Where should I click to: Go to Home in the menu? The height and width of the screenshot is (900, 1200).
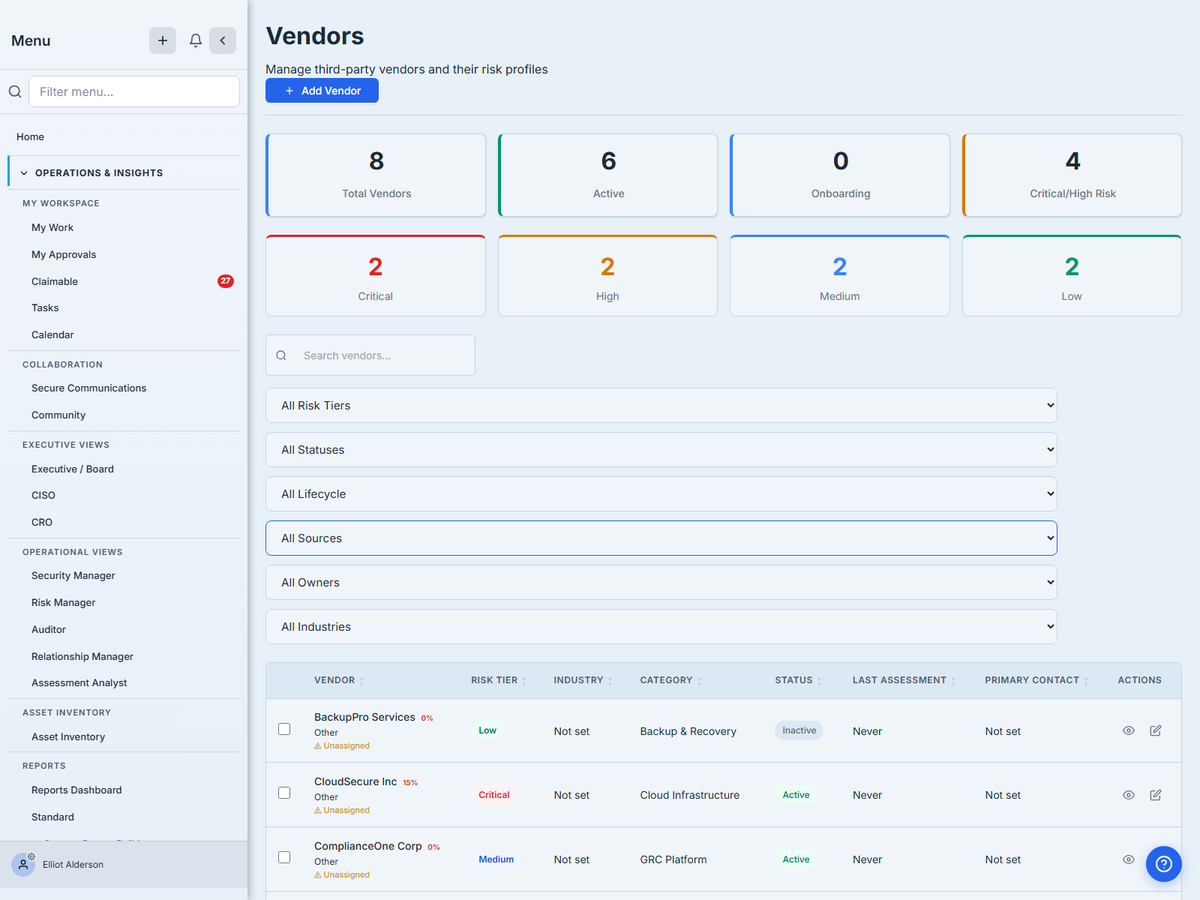tap(30, 137)
